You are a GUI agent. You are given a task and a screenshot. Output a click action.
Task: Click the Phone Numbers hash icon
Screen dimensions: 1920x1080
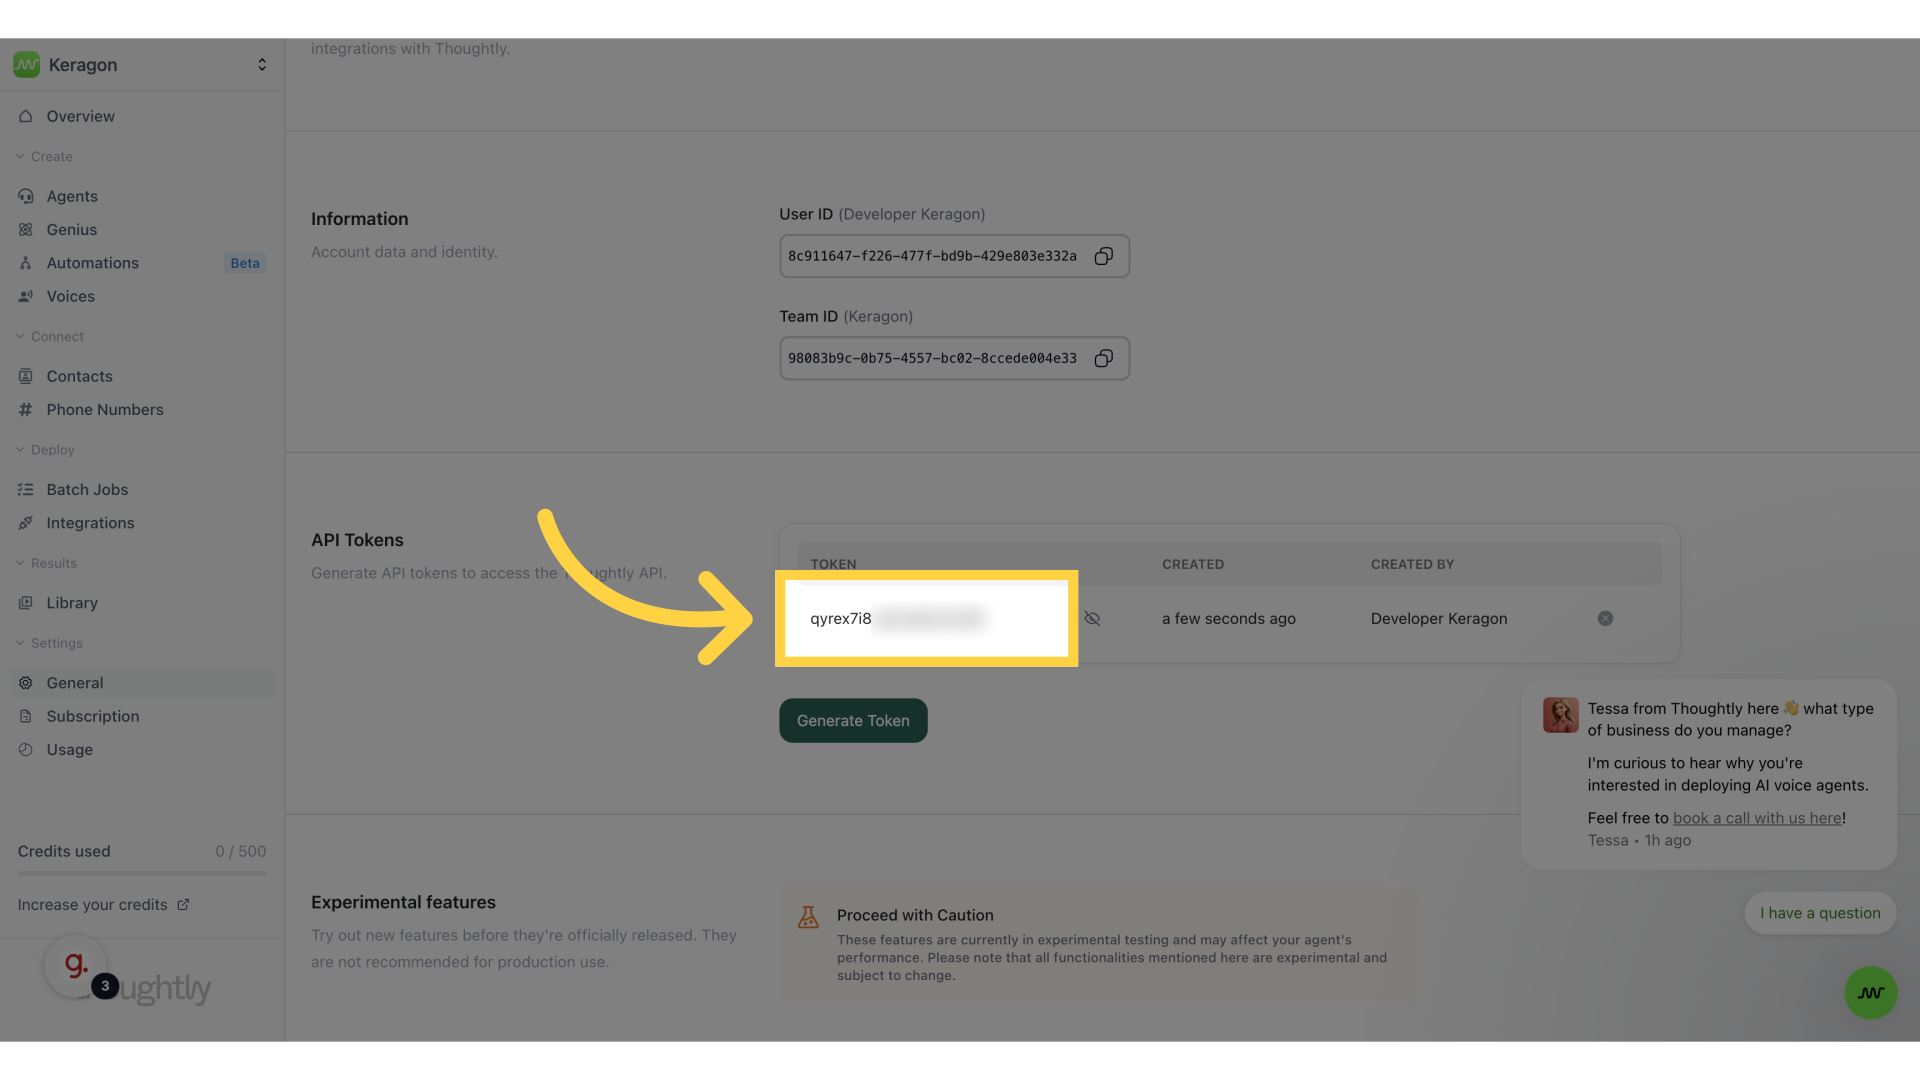click(x=26, y=410)
